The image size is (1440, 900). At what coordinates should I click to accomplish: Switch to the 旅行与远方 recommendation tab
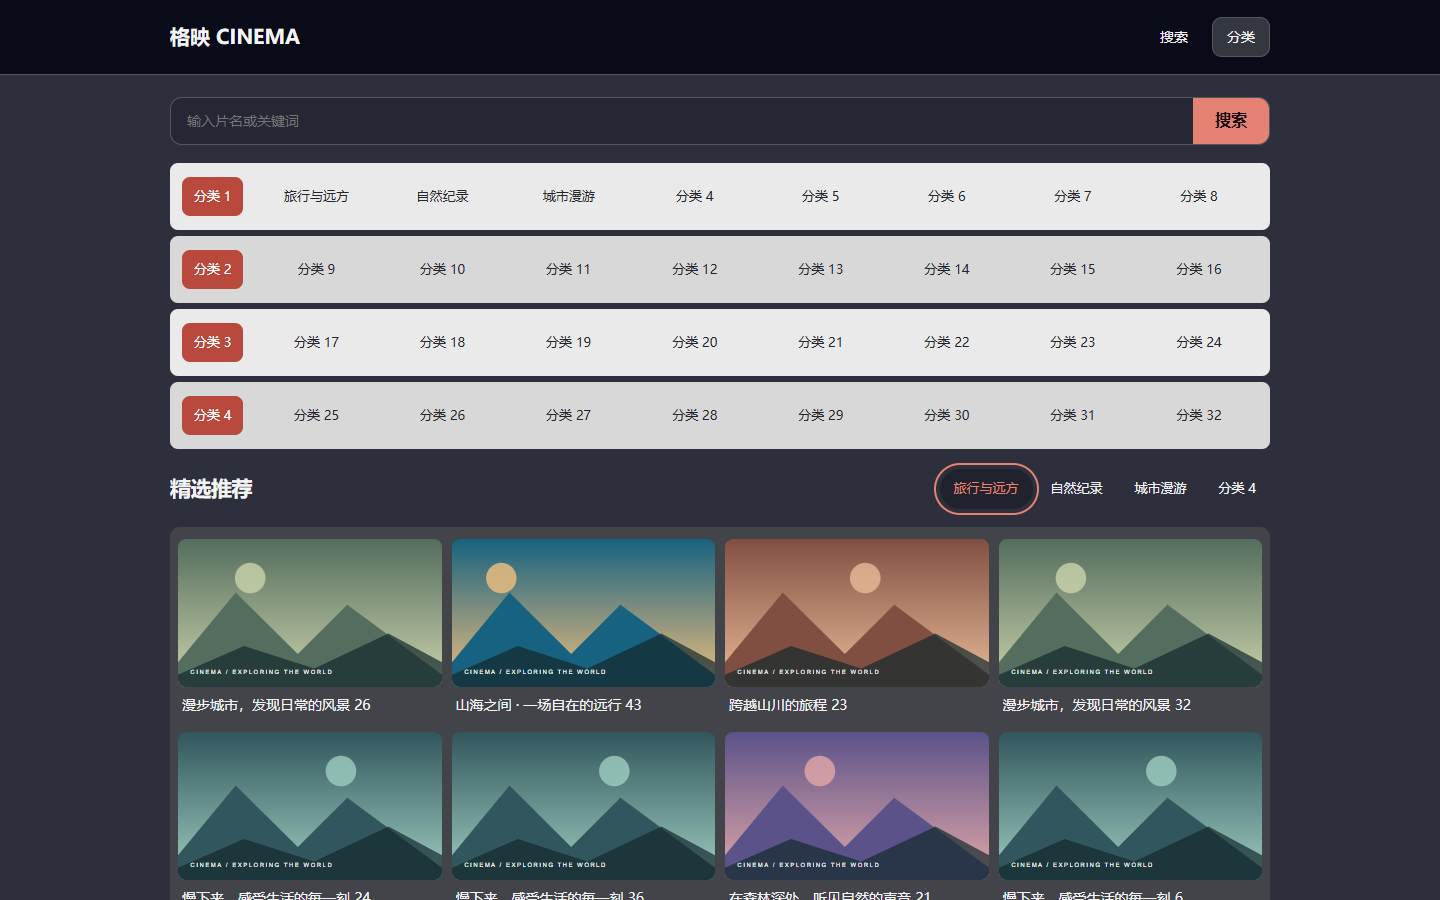[x=986, y=489]
